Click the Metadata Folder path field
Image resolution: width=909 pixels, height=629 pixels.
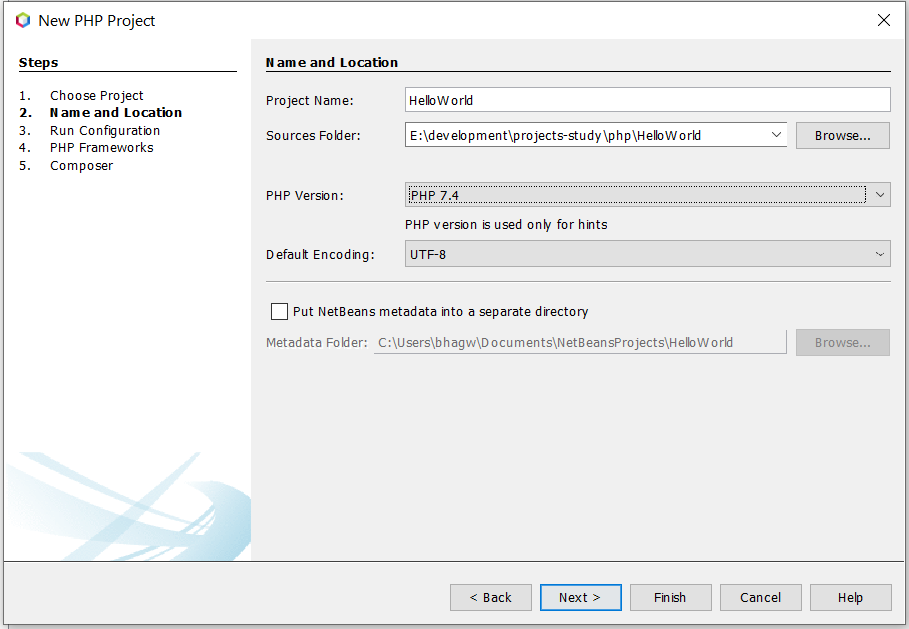click(580, 342)
